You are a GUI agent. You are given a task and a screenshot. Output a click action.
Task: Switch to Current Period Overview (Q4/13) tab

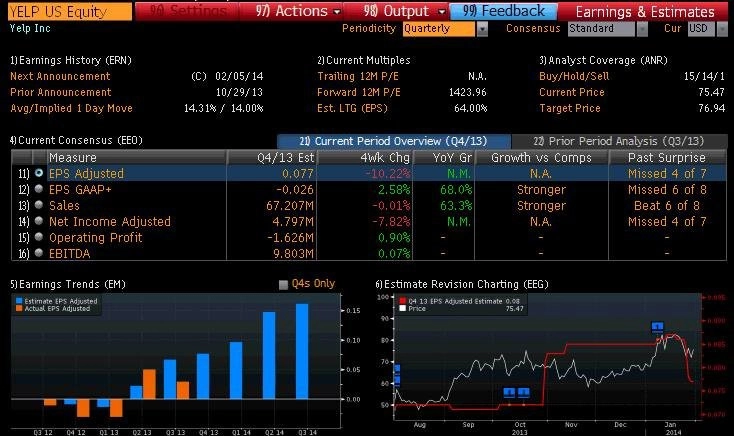click(394, 141)
